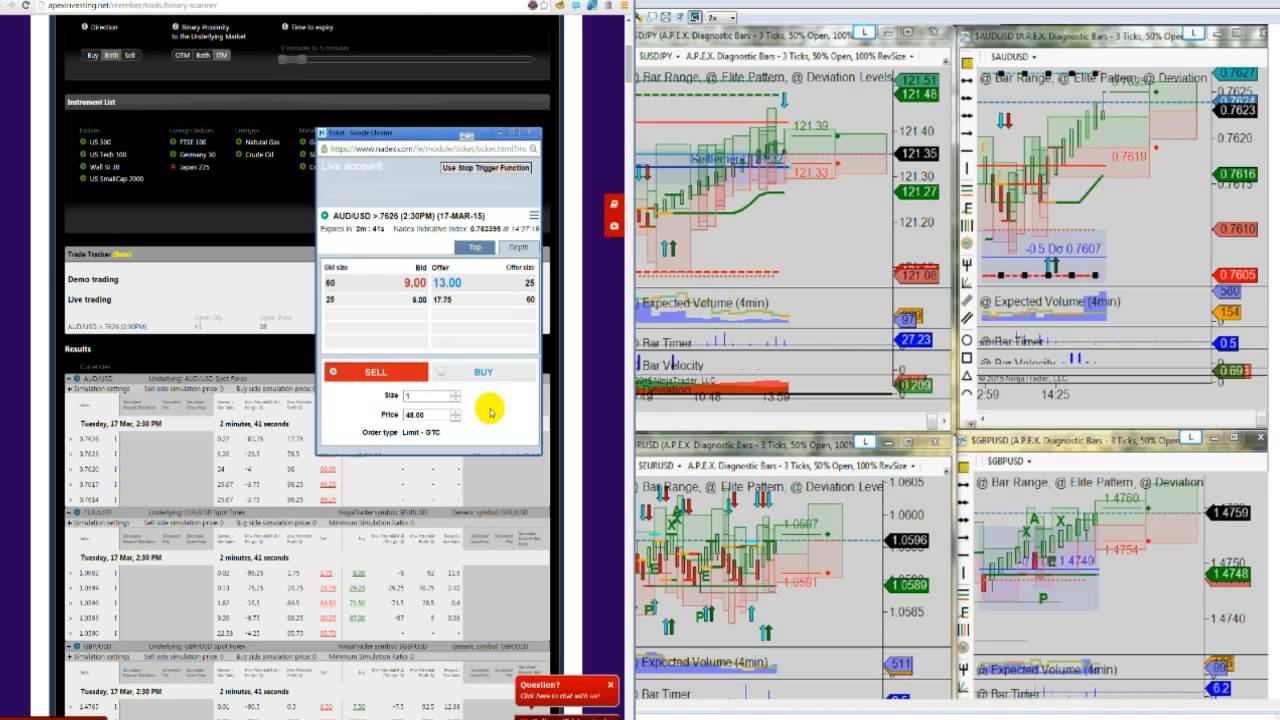Focus the Nadex ticket address bar

click(x=427, y=149)
